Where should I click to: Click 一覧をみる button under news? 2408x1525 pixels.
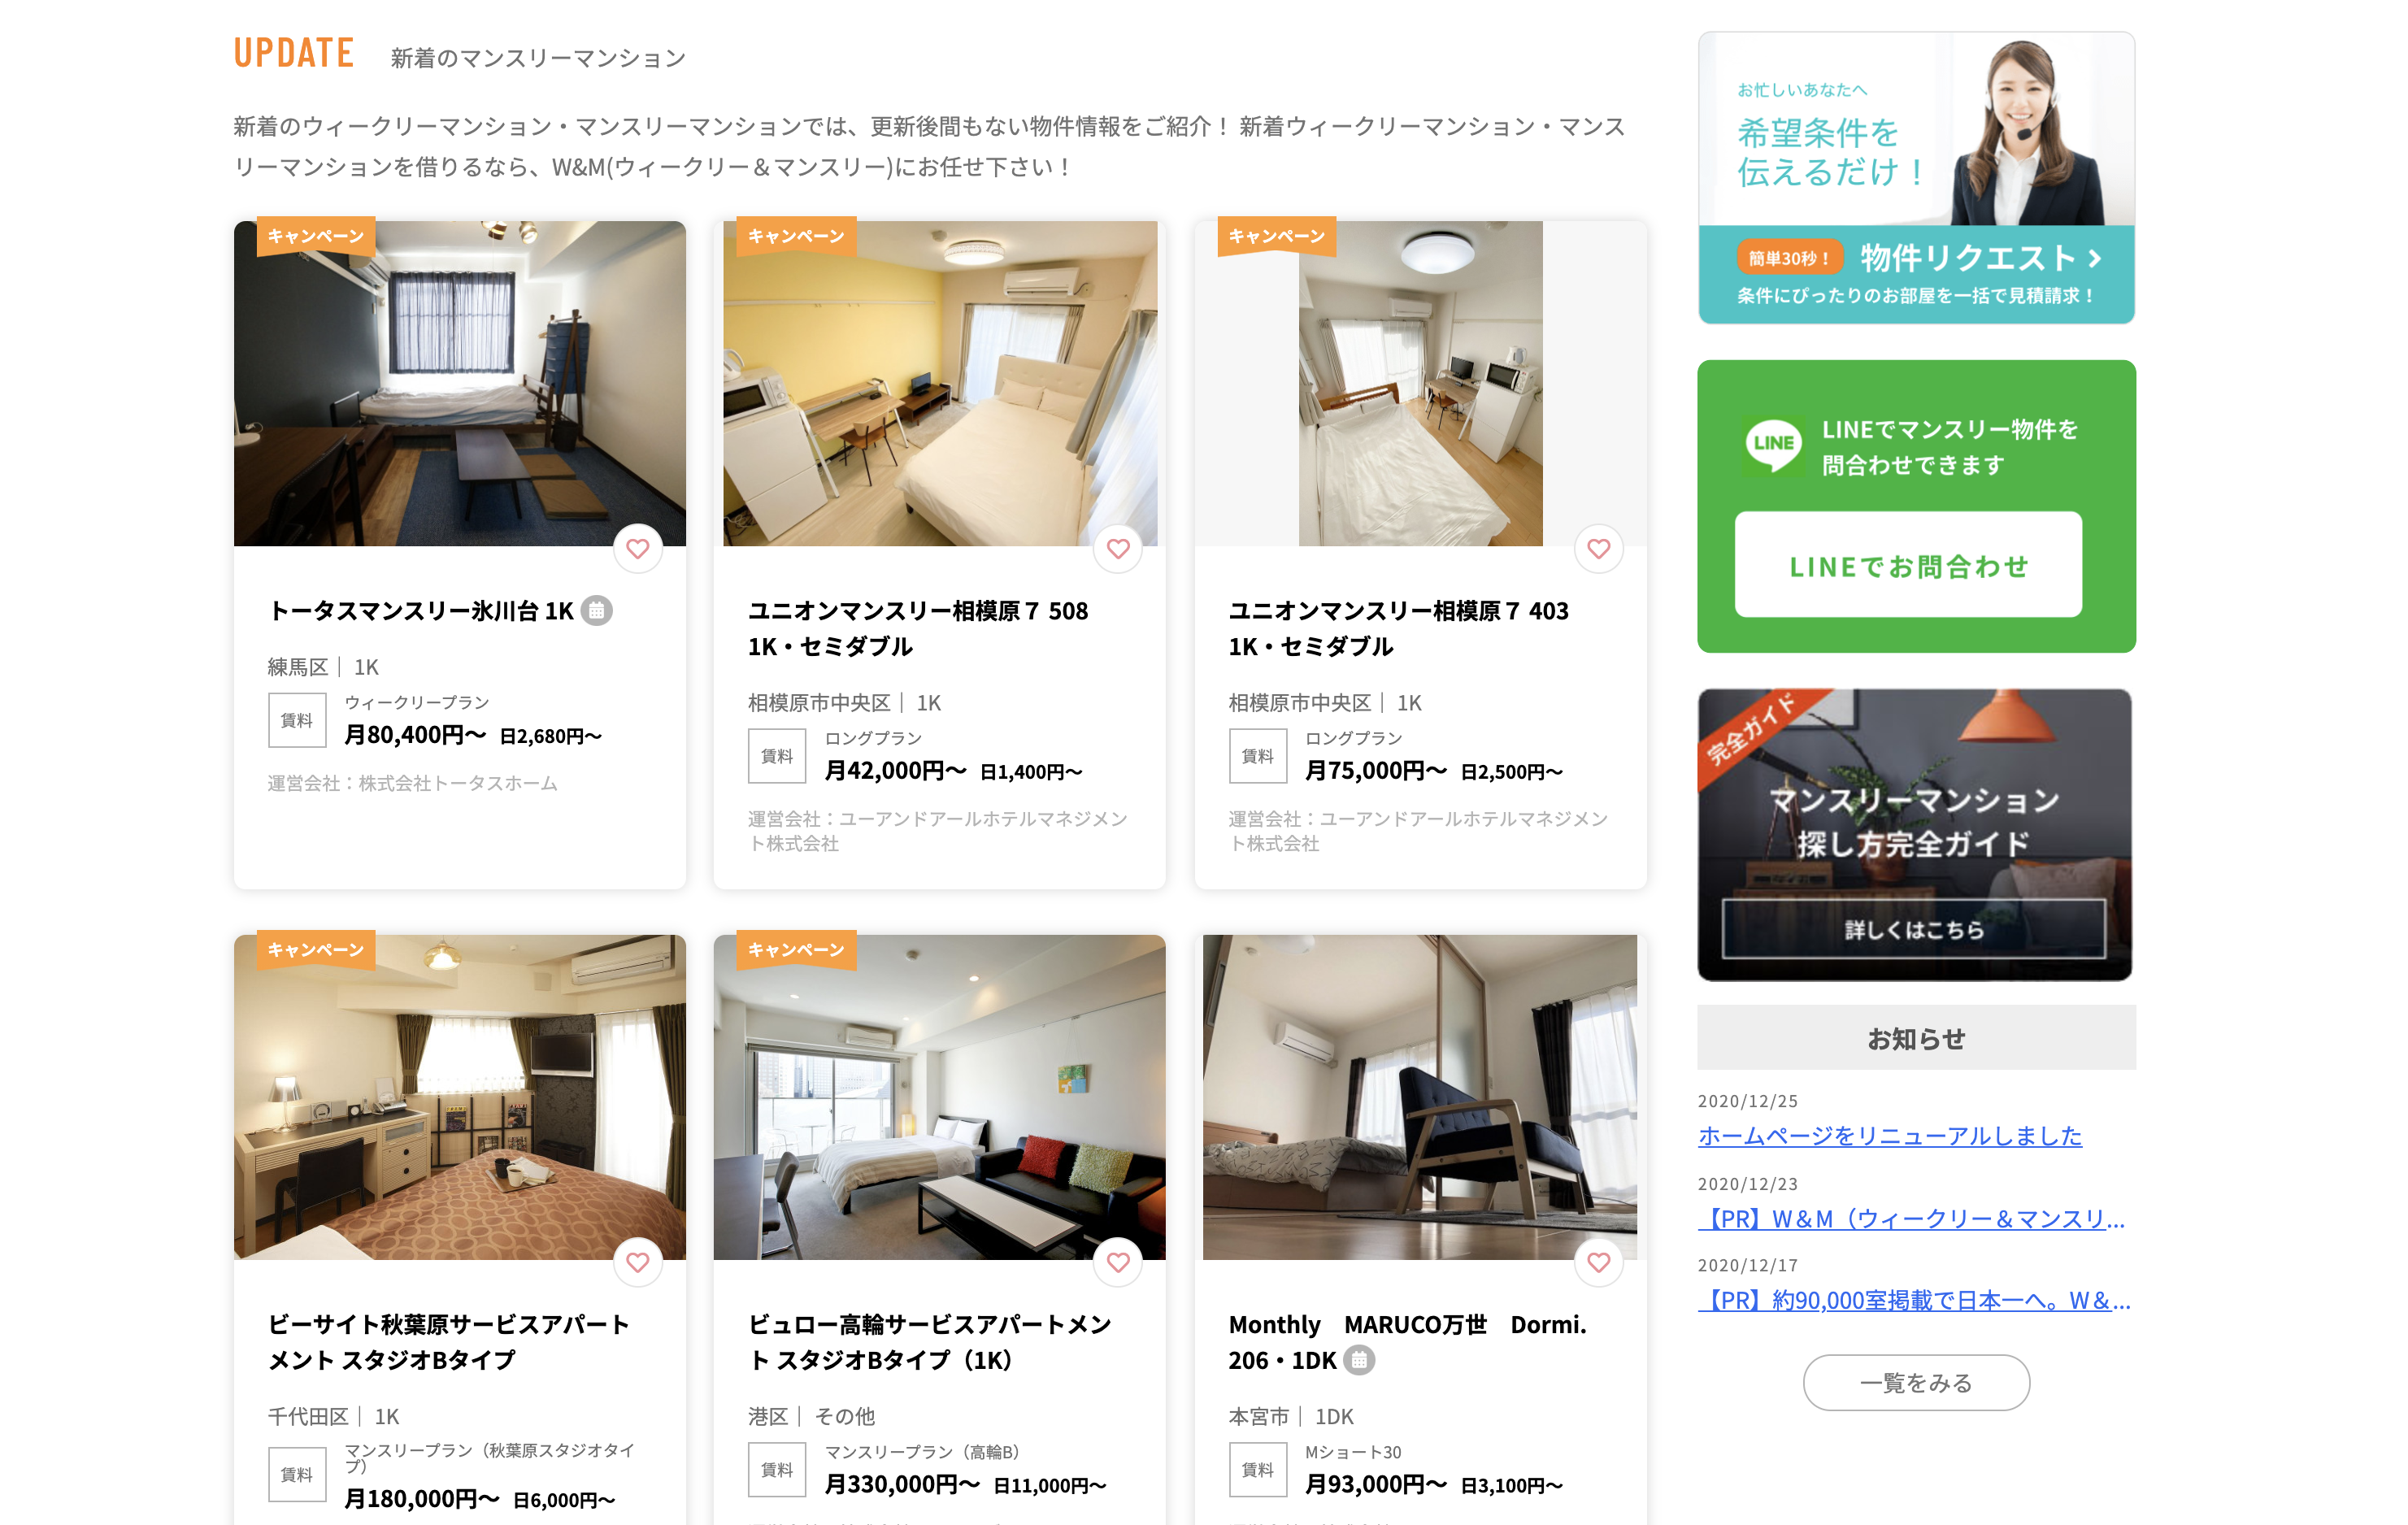[x=1916, y=1383]
